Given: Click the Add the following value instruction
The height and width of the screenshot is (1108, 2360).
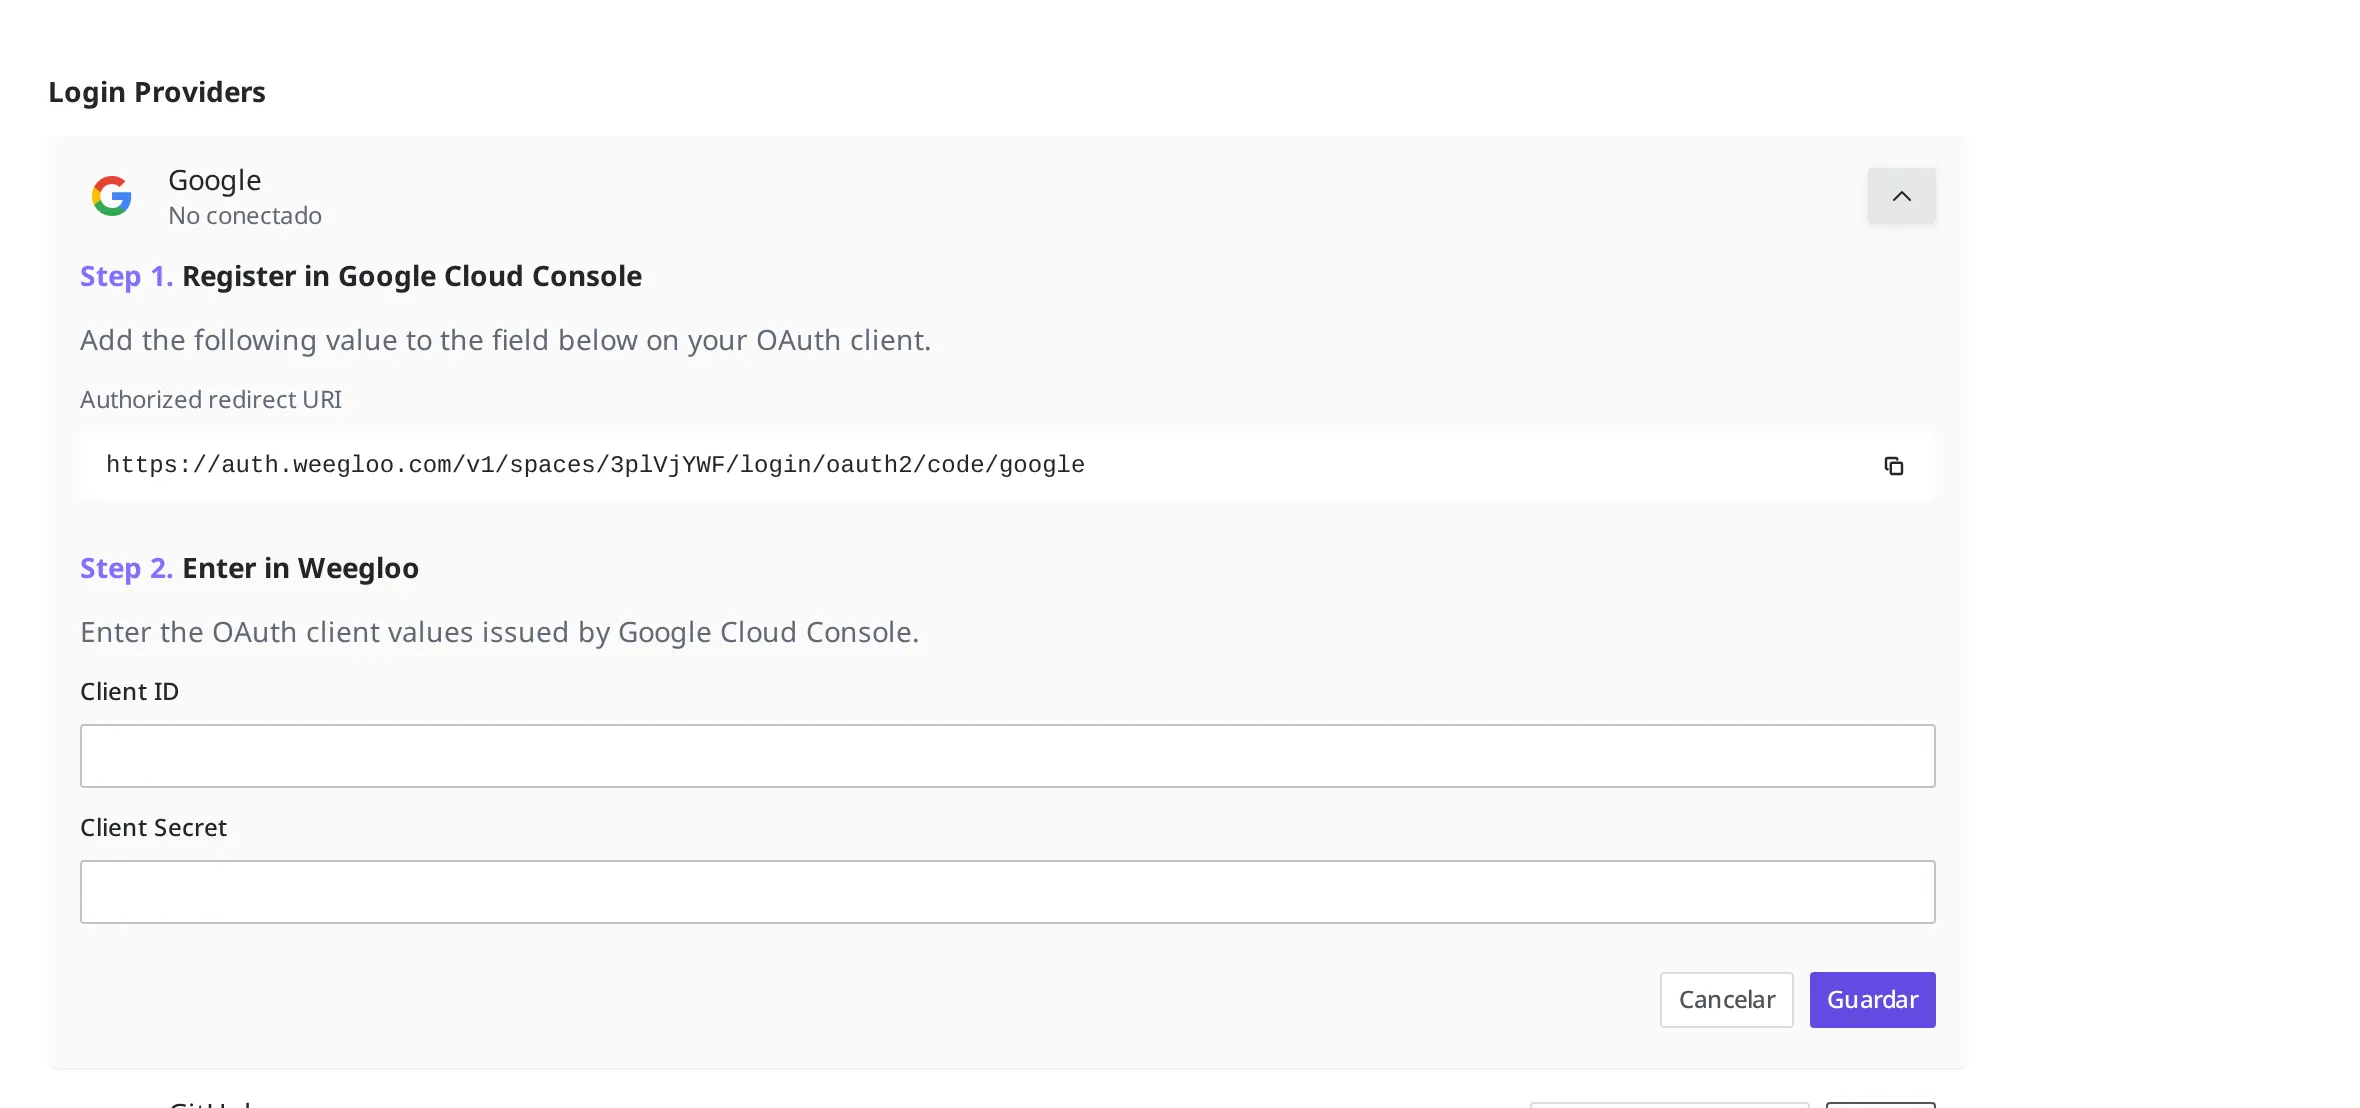Looking at the screenshot, I should pos(505,341).
